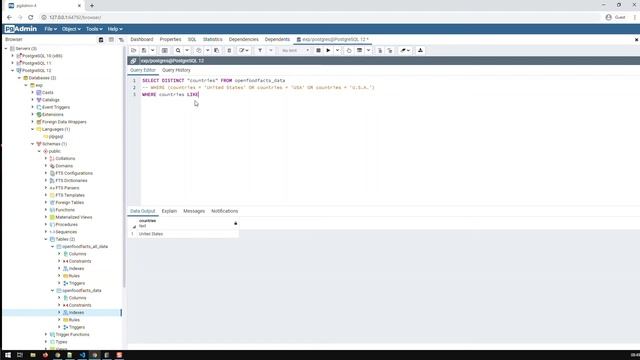Collapse the Databases (2) node
Image resolution: width=640 pixels, height=360 pixels.
click(19, 78)
